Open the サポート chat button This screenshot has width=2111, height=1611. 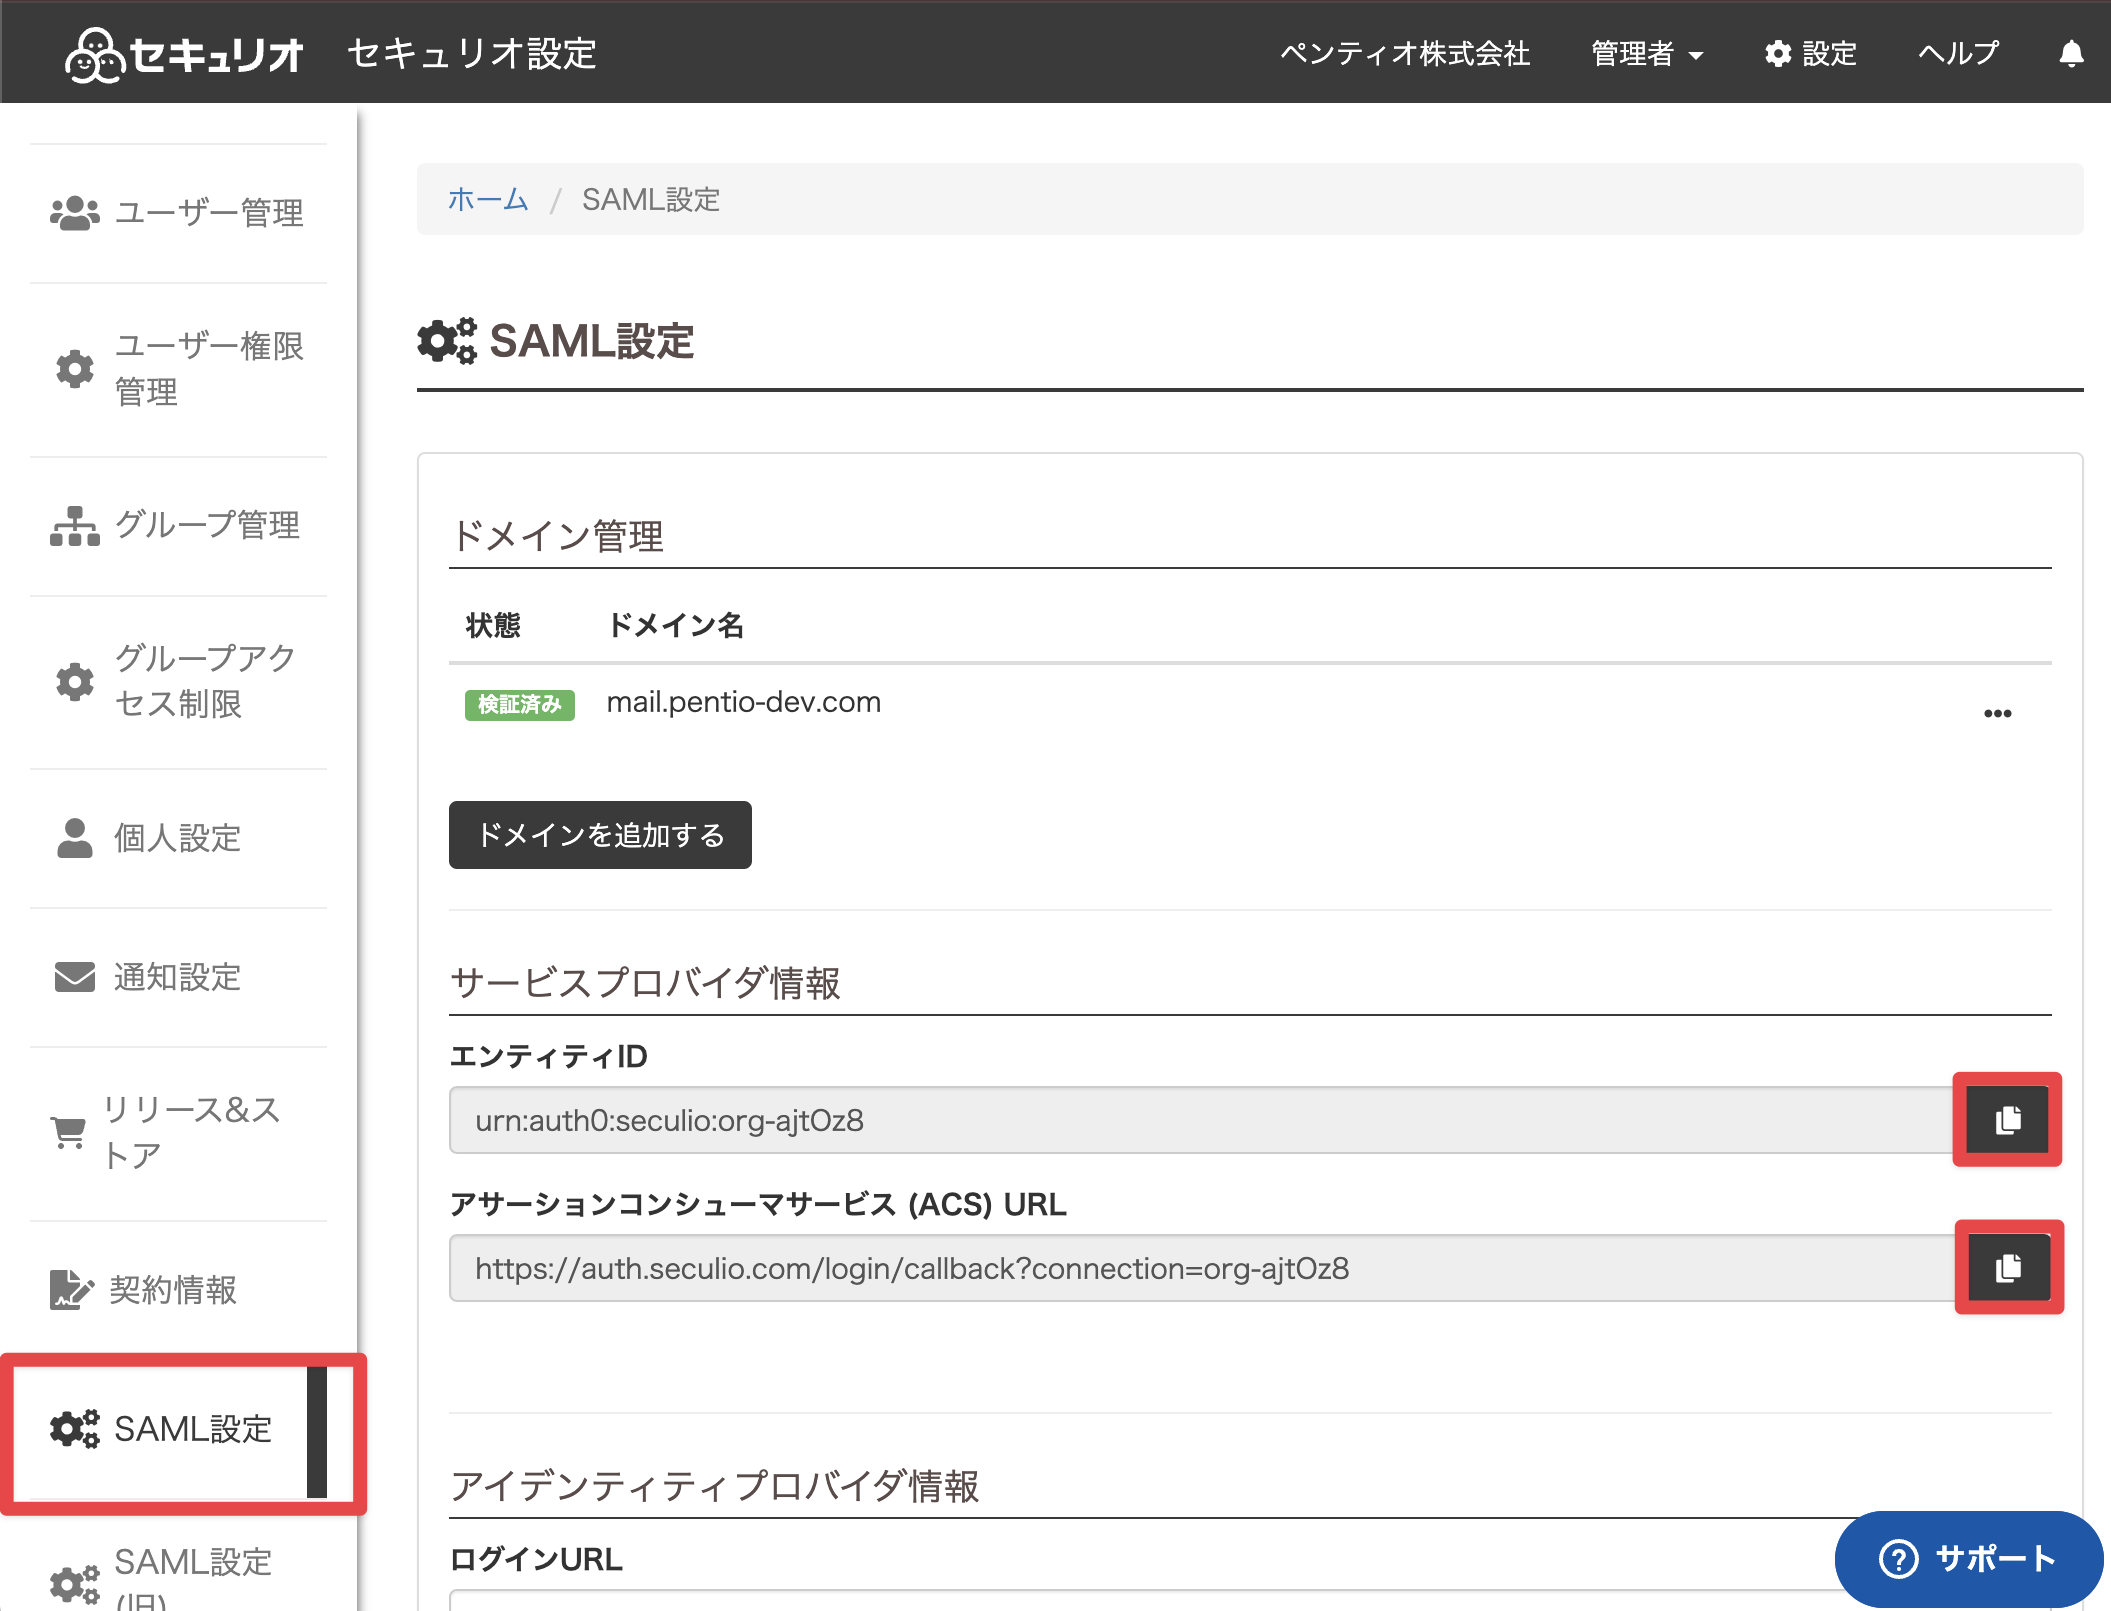coord(1968,1558)
